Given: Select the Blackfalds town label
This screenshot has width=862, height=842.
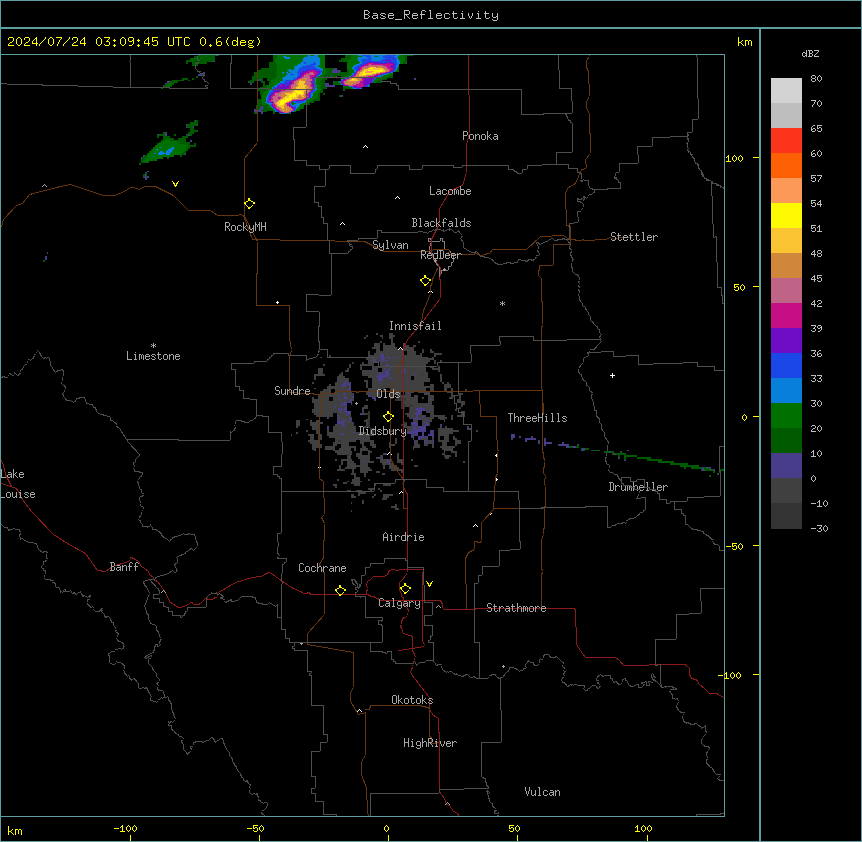Looking at the screenshot, I should pyautogui.click(x=441, y=223).
